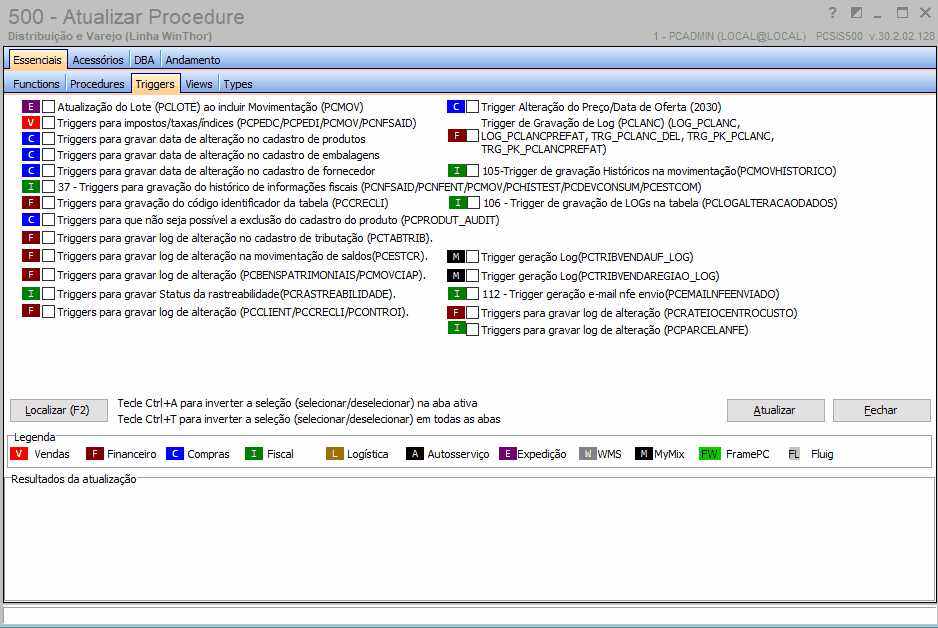Open the Views sub-tab
Viewport: 938px width, 628px height.
pos(199,84)
